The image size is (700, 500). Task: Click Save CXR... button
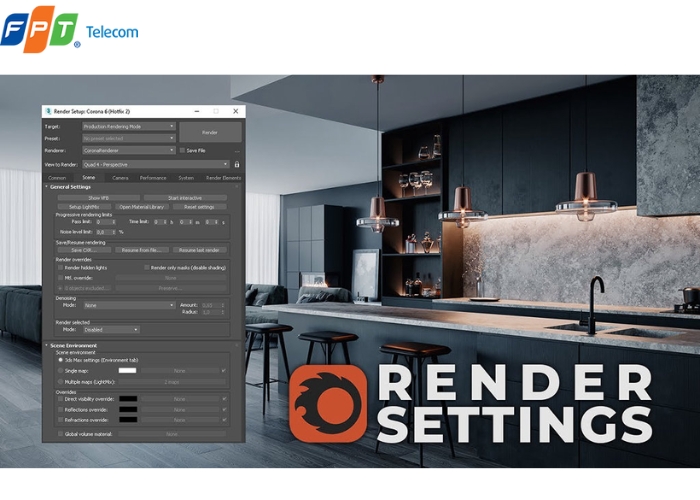point(84,250)
